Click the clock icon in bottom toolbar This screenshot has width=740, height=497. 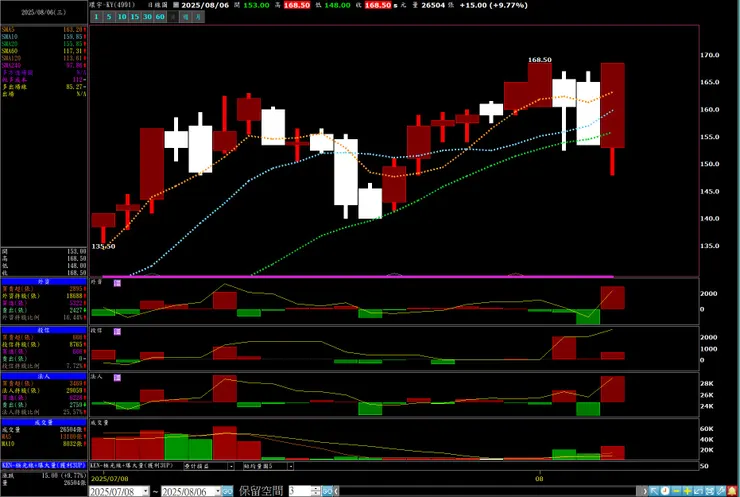click(x=665, y=491)
